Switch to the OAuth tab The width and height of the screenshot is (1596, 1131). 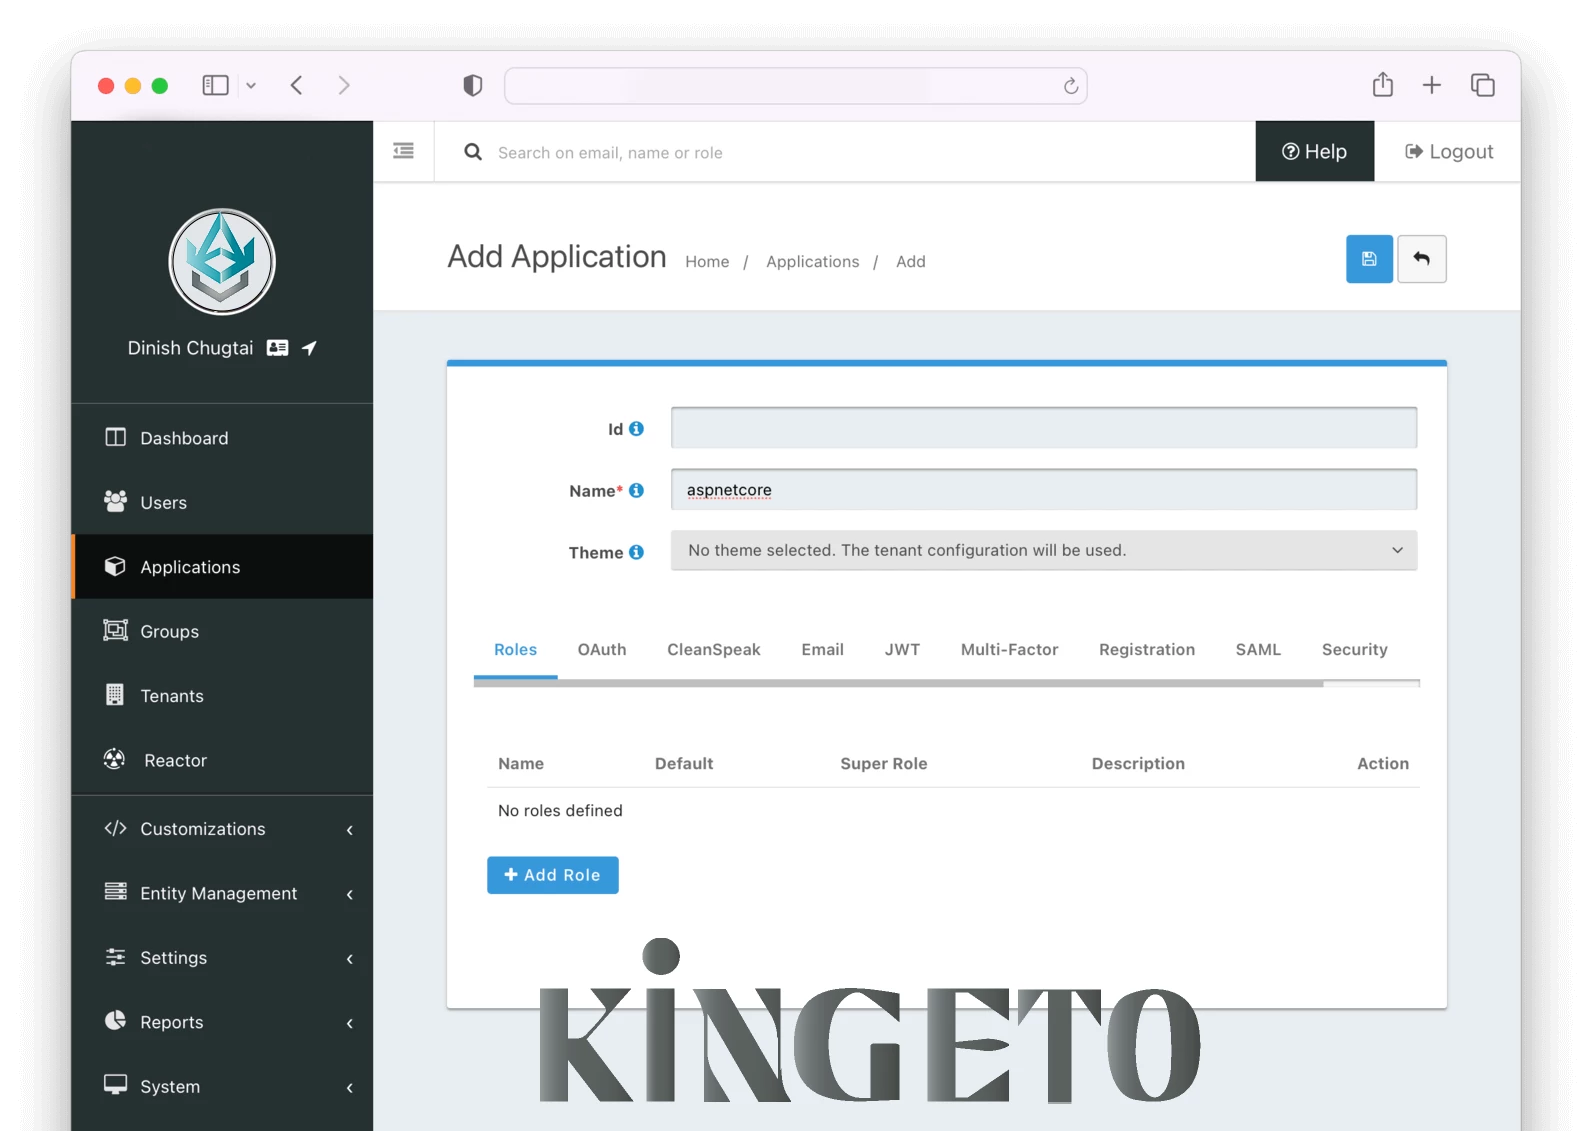[601, 650]
